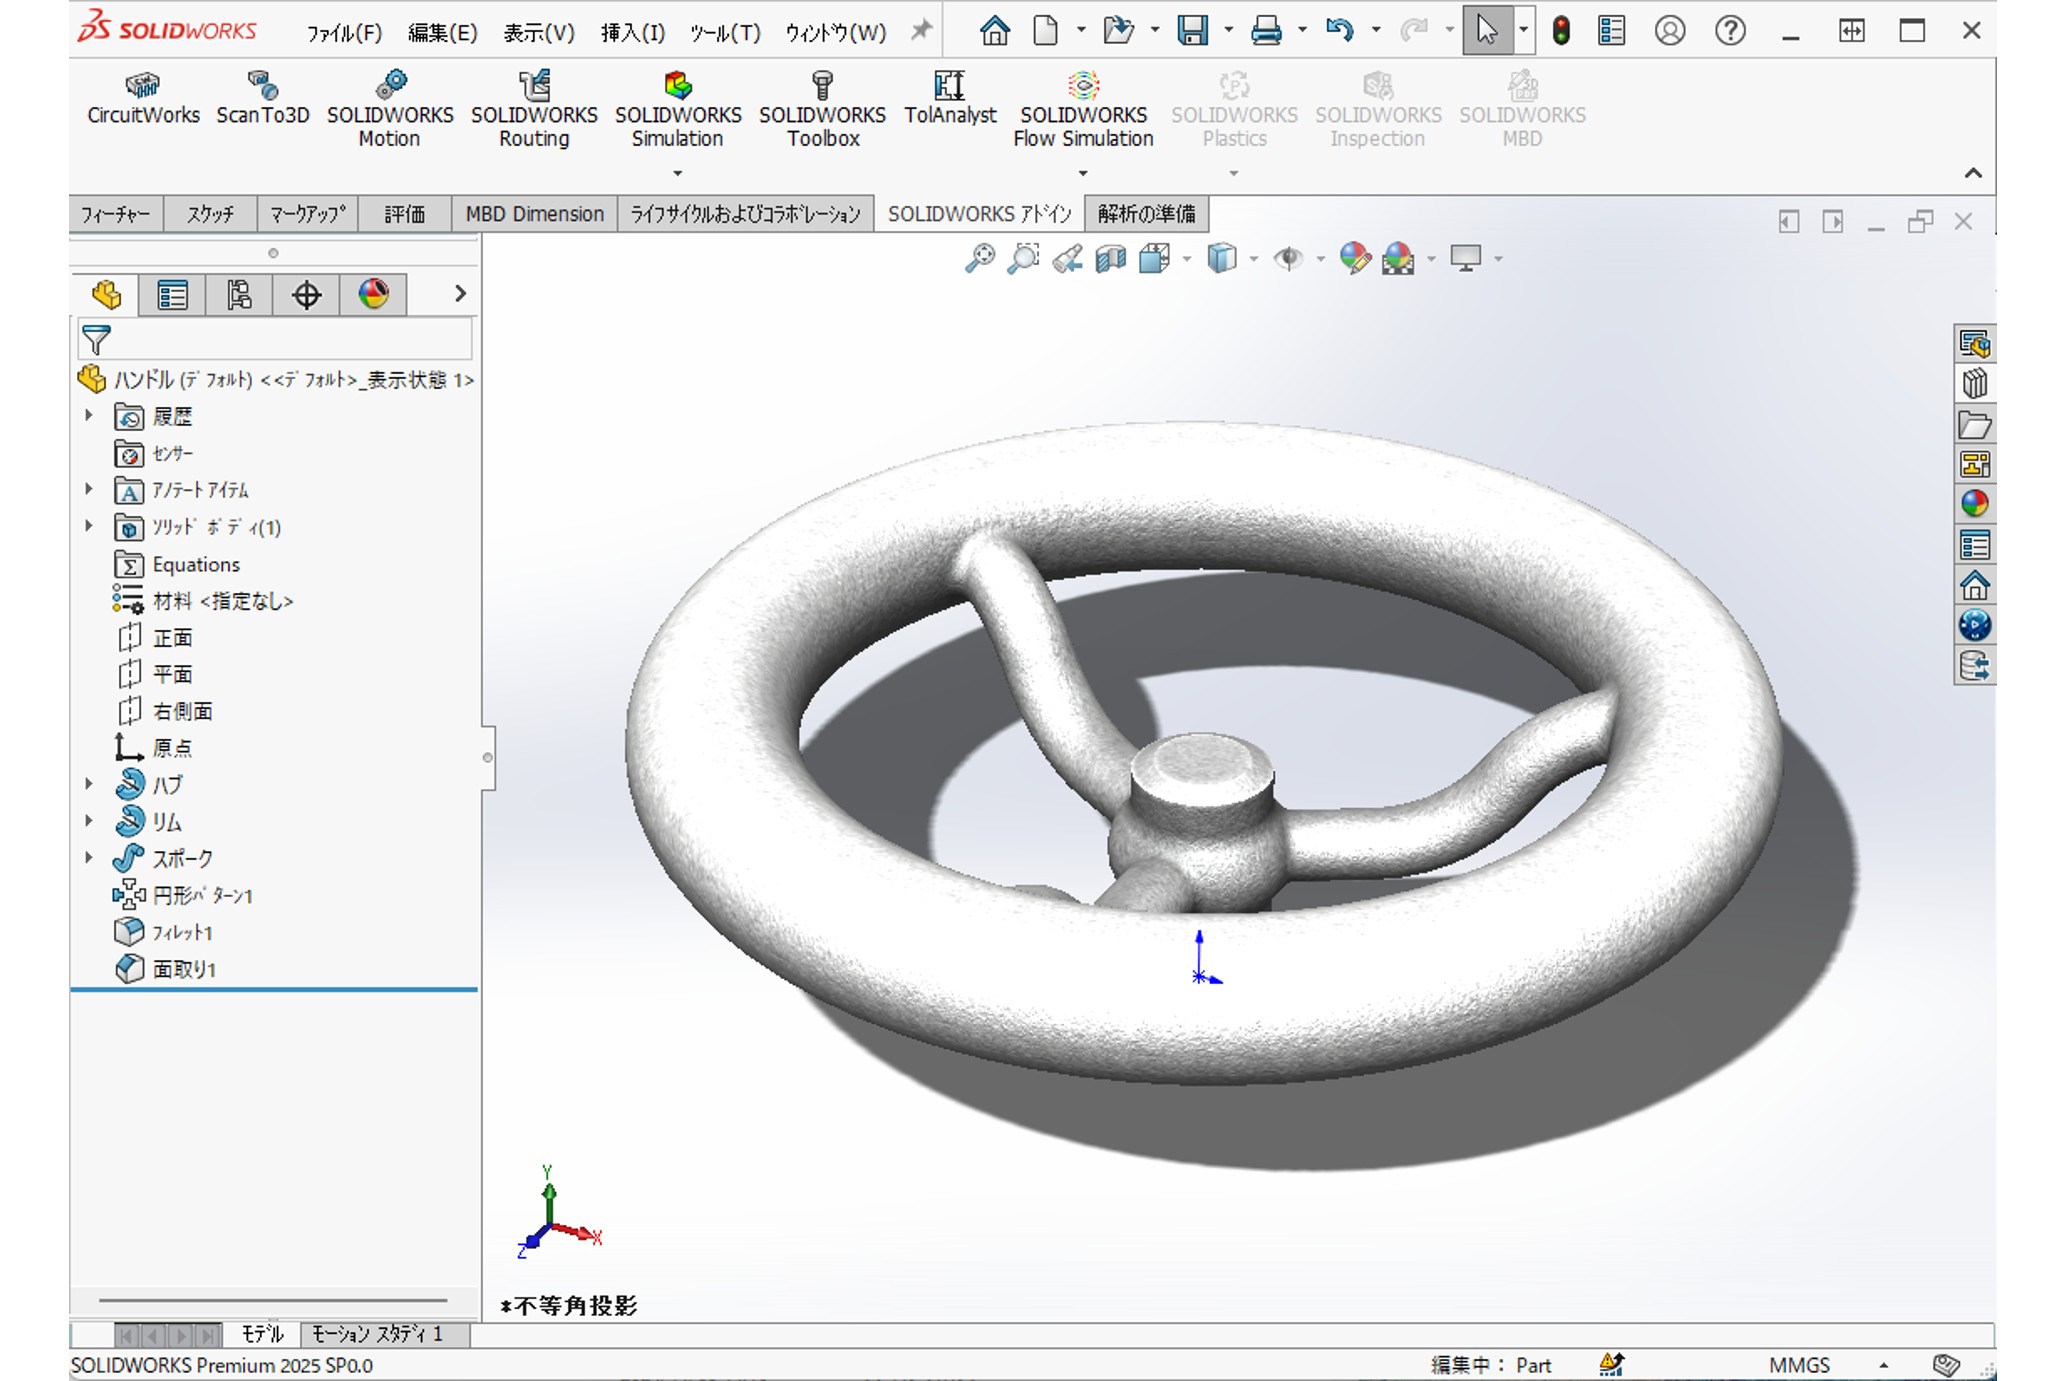The width and height of the screenshot is (2067, 1381).
Task: Create a new document
Action: click(1045, 31)
